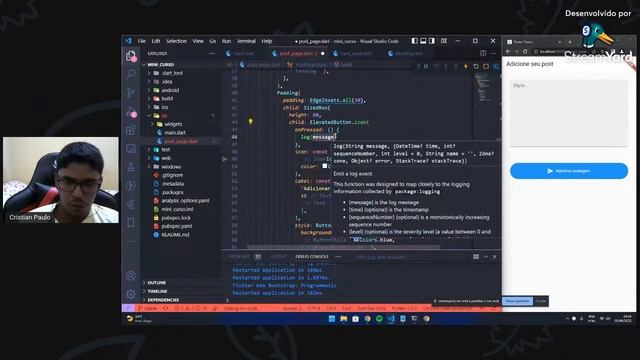Open the Terminal menu
The width and height of the screenshot is (640, 360).
pyautogui.click(x=247, y=41)
